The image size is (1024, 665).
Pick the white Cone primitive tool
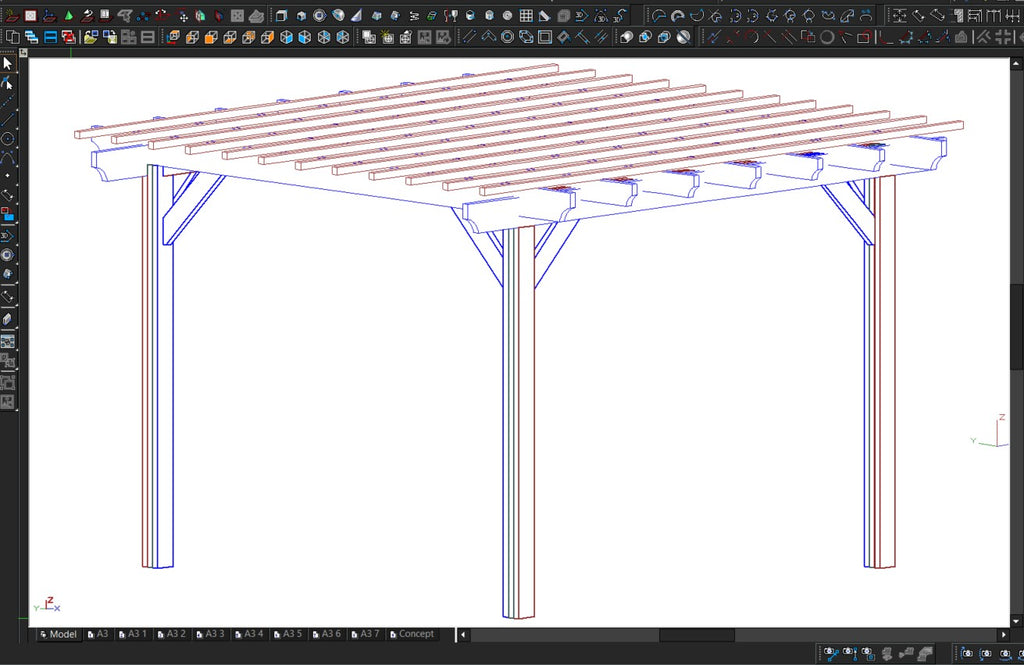tap(357, 15)
